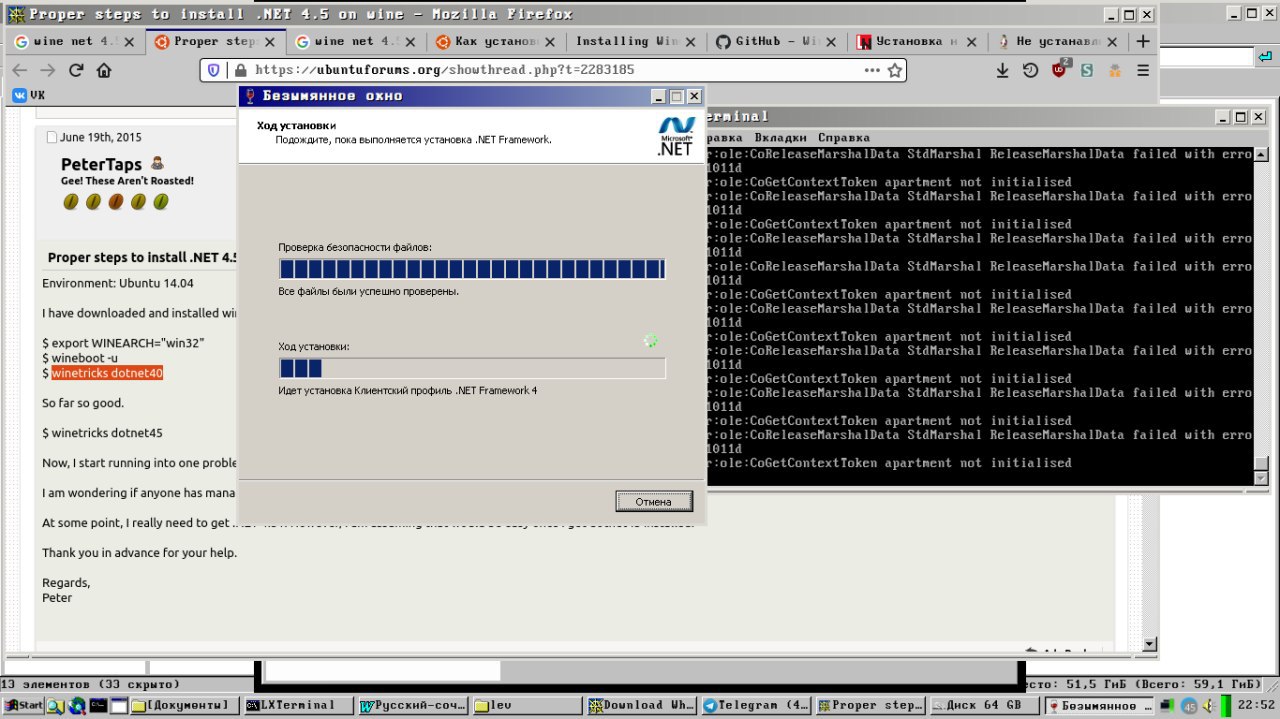The width and height of the screenshot is (1280, 719).
Task: Switch to the LXTerminal taskbar window
Action: [x=298, y=705]
